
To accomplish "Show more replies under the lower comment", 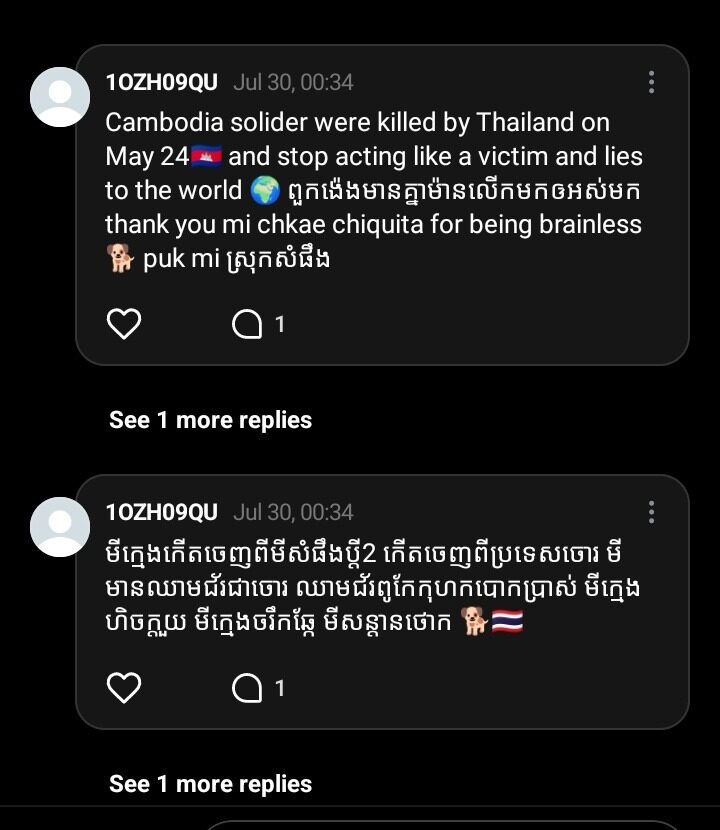I will pyautogui.click(x=210, y=784).
